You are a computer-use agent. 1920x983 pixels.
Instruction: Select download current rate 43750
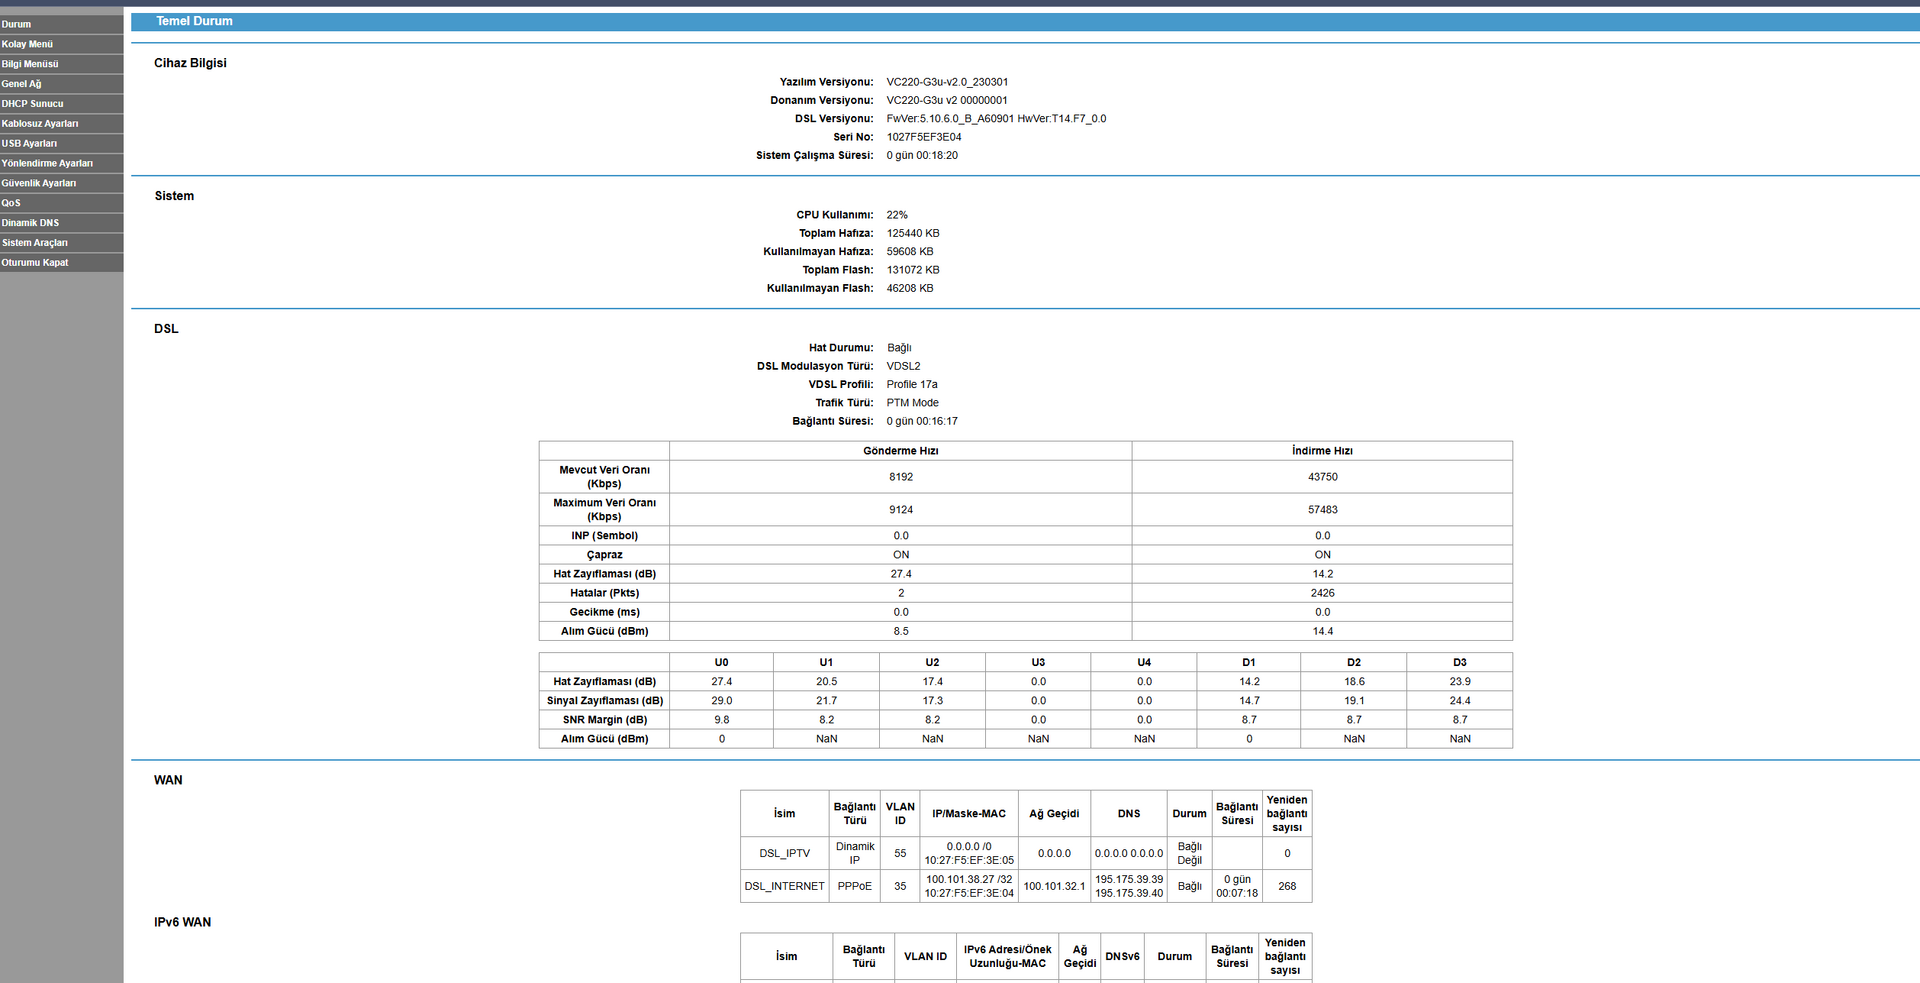(x=1322, y=477)
